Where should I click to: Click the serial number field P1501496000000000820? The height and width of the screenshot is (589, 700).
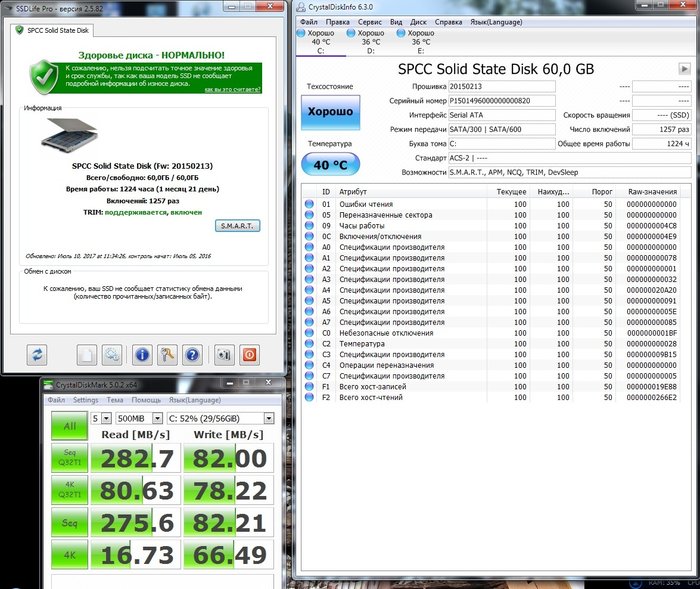click(x=502, y=100)
